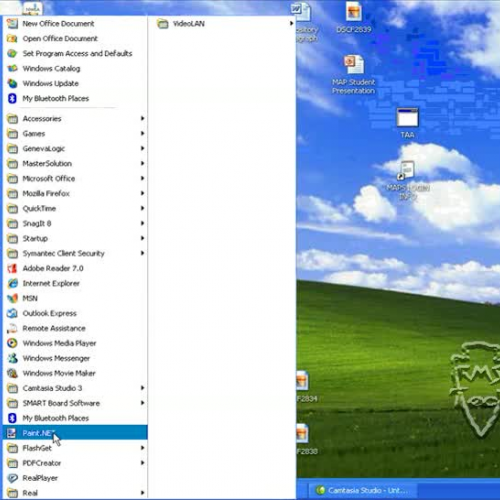Click the MSN butterfly icon
Screen dimensions: 500x500
coord(12,298)
